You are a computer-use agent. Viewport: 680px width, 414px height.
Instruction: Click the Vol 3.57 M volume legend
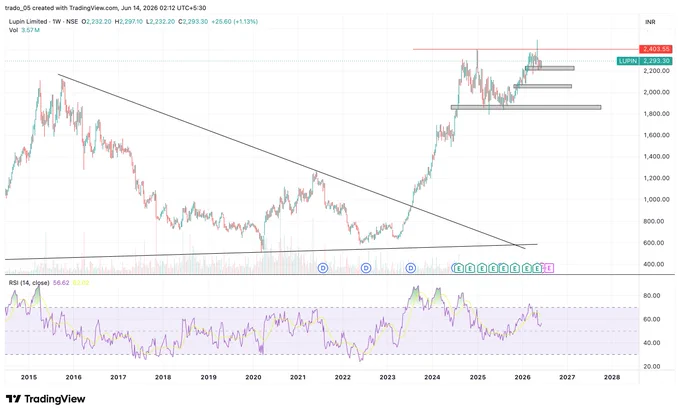point(24,30)
